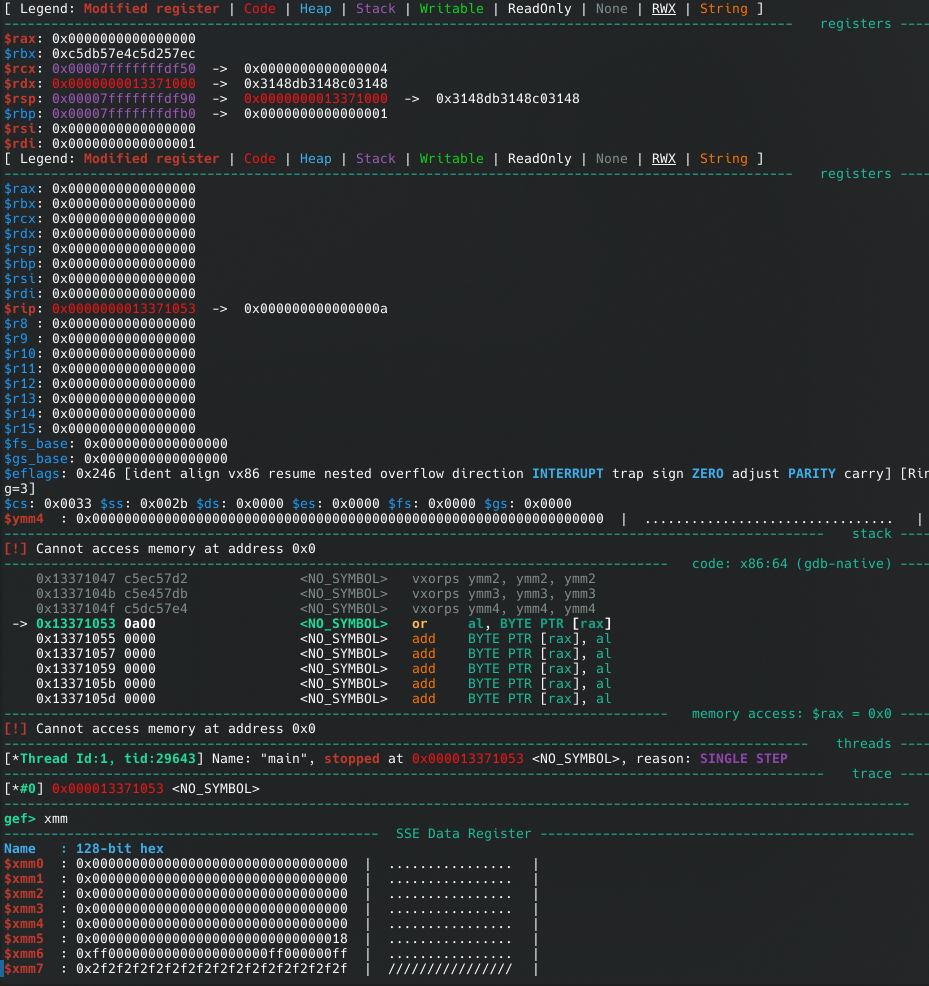Click the 'threads' section header

click(x=864, y=744)
